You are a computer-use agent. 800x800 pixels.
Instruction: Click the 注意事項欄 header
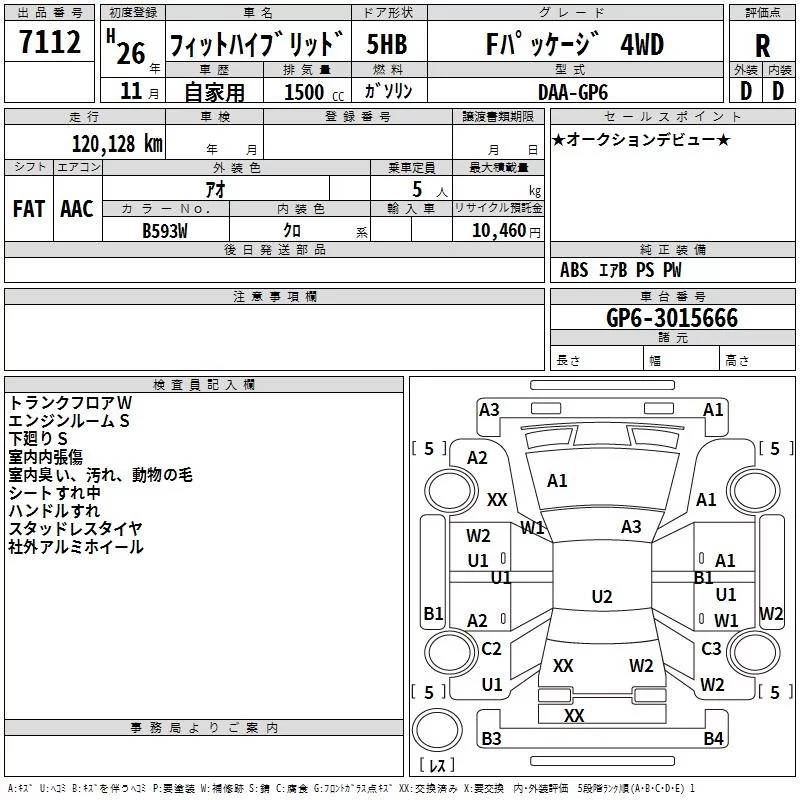click(274, 297)
